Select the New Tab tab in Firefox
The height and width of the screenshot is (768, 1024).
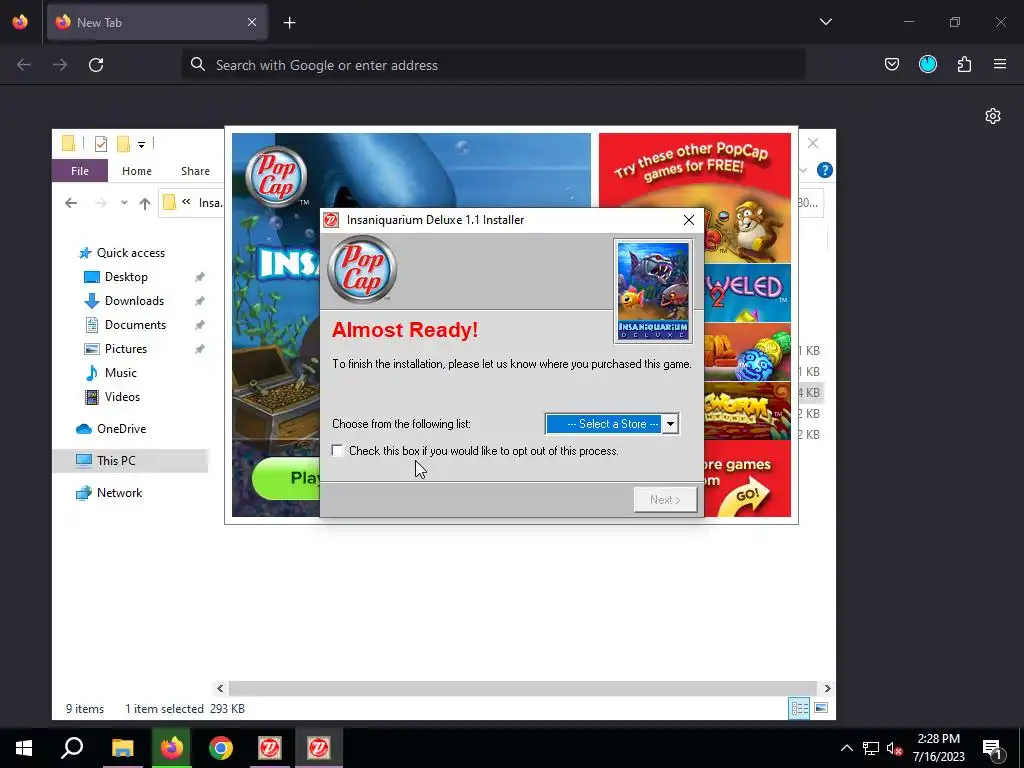click(x=157, y=22)
